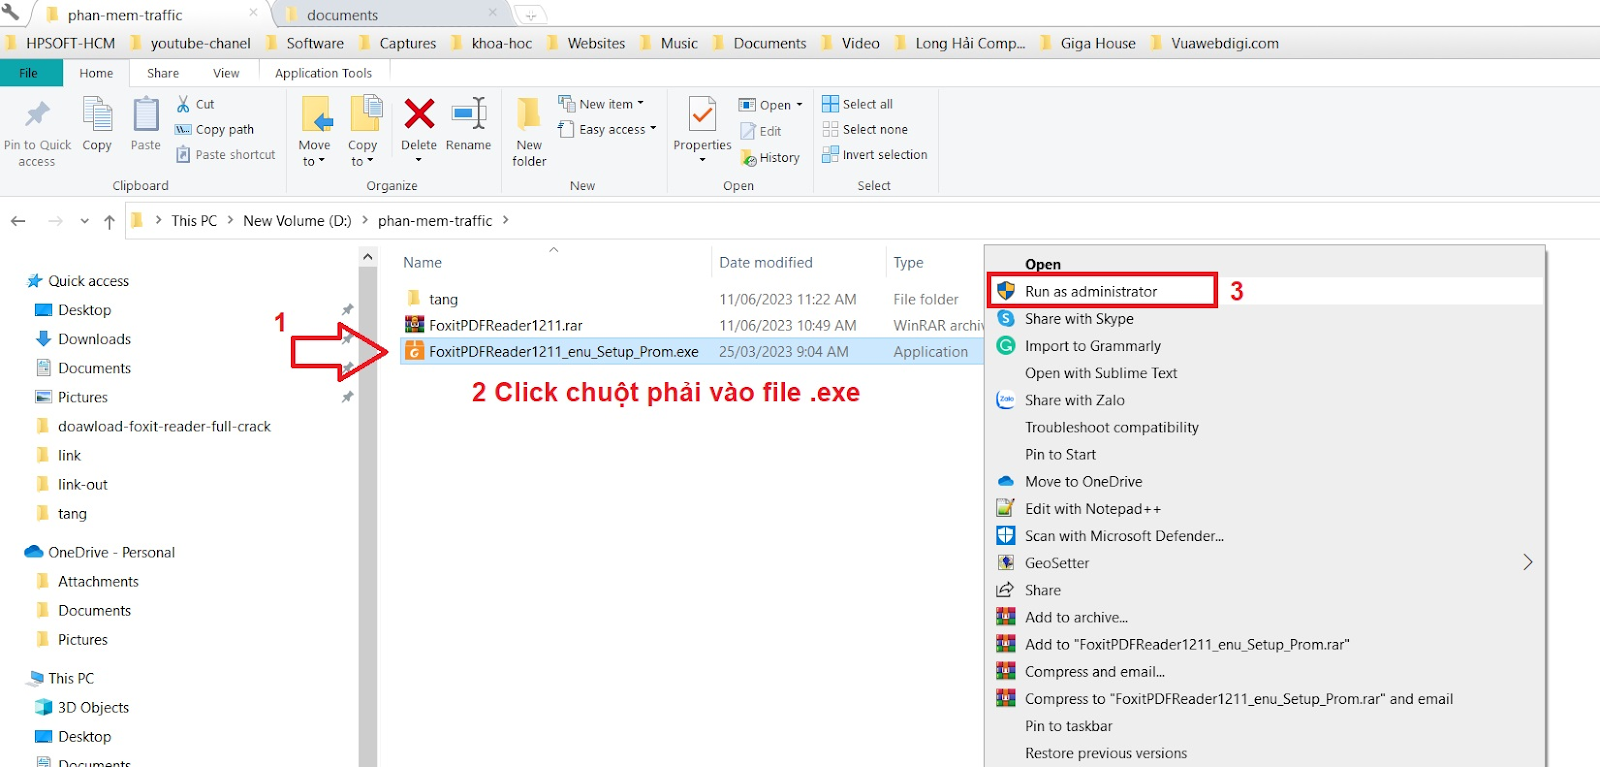Expand the GeoSetter submenu arrow
The image size is (1600, 767).
coord(1528,563)
